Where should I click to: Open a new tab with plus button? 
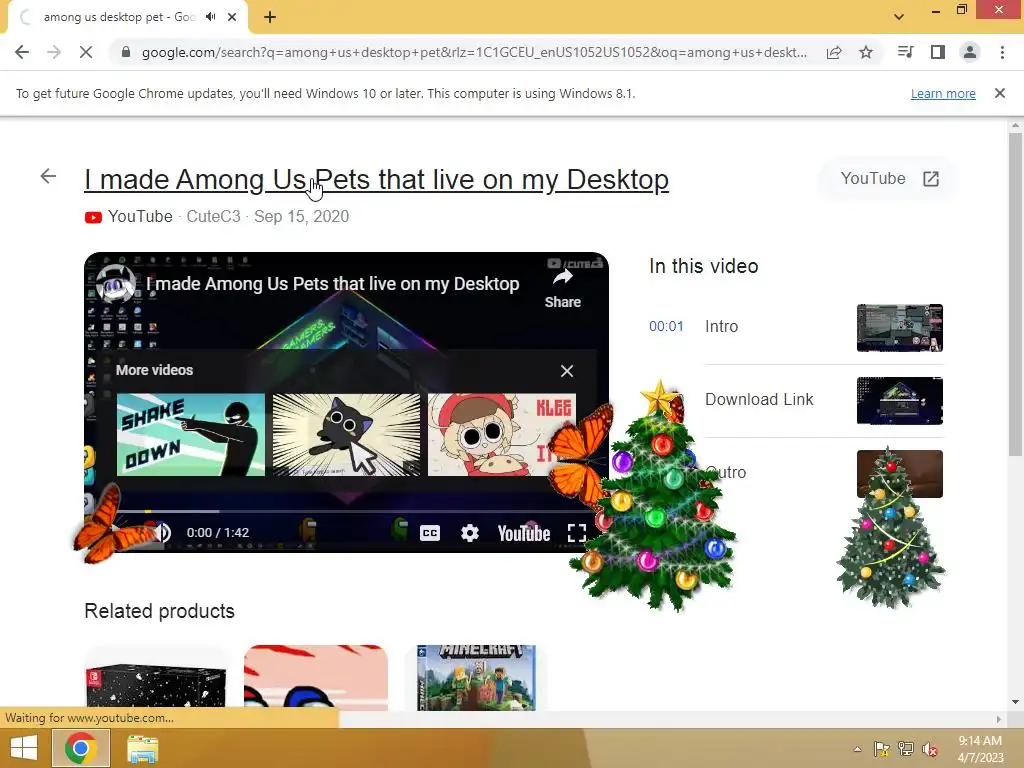pos(270,17)
